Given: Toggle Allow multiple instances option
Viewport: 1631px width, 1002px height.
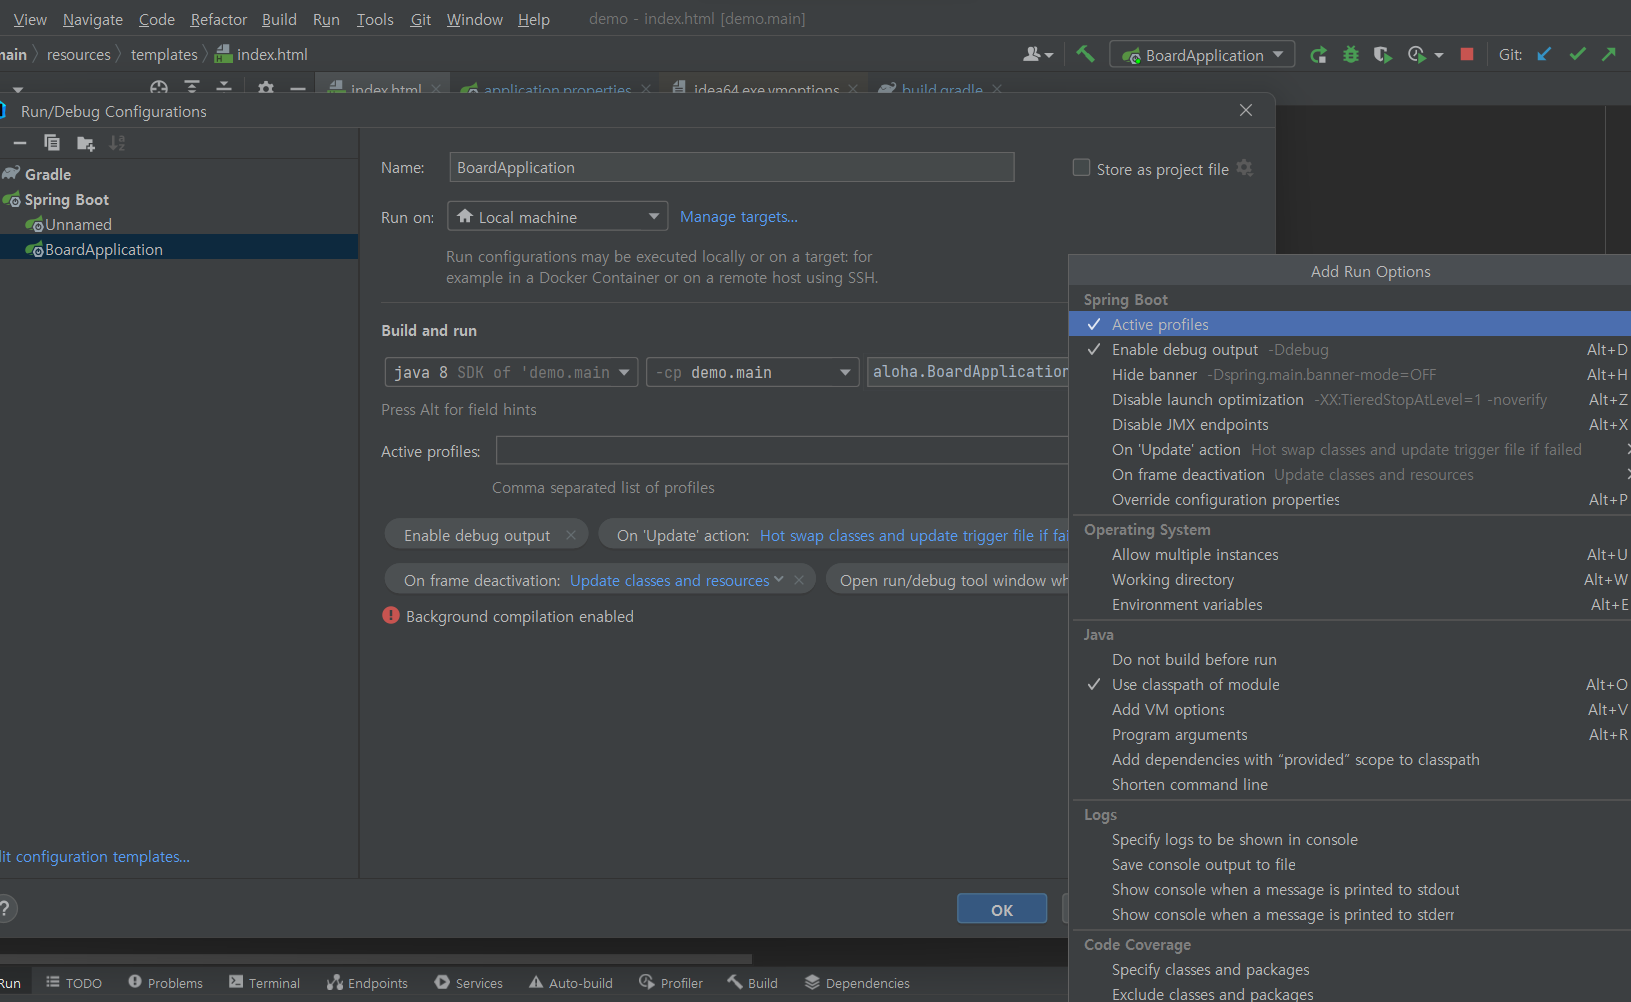Looking at the screenshot, I should pyautogui.click(x=1350, y=554).
